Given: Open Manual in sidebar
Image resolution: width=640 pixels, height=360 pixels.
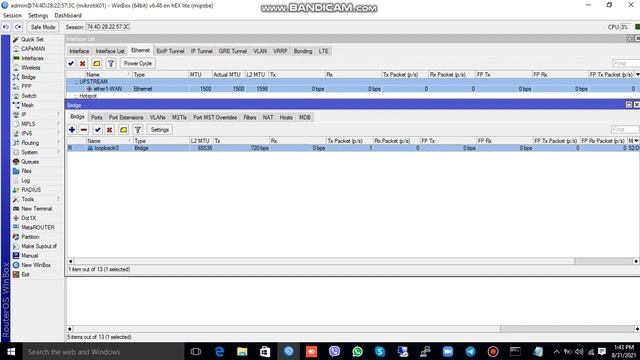Looking at the screenshot, I should pyautogui.click(x=29, y=256).
